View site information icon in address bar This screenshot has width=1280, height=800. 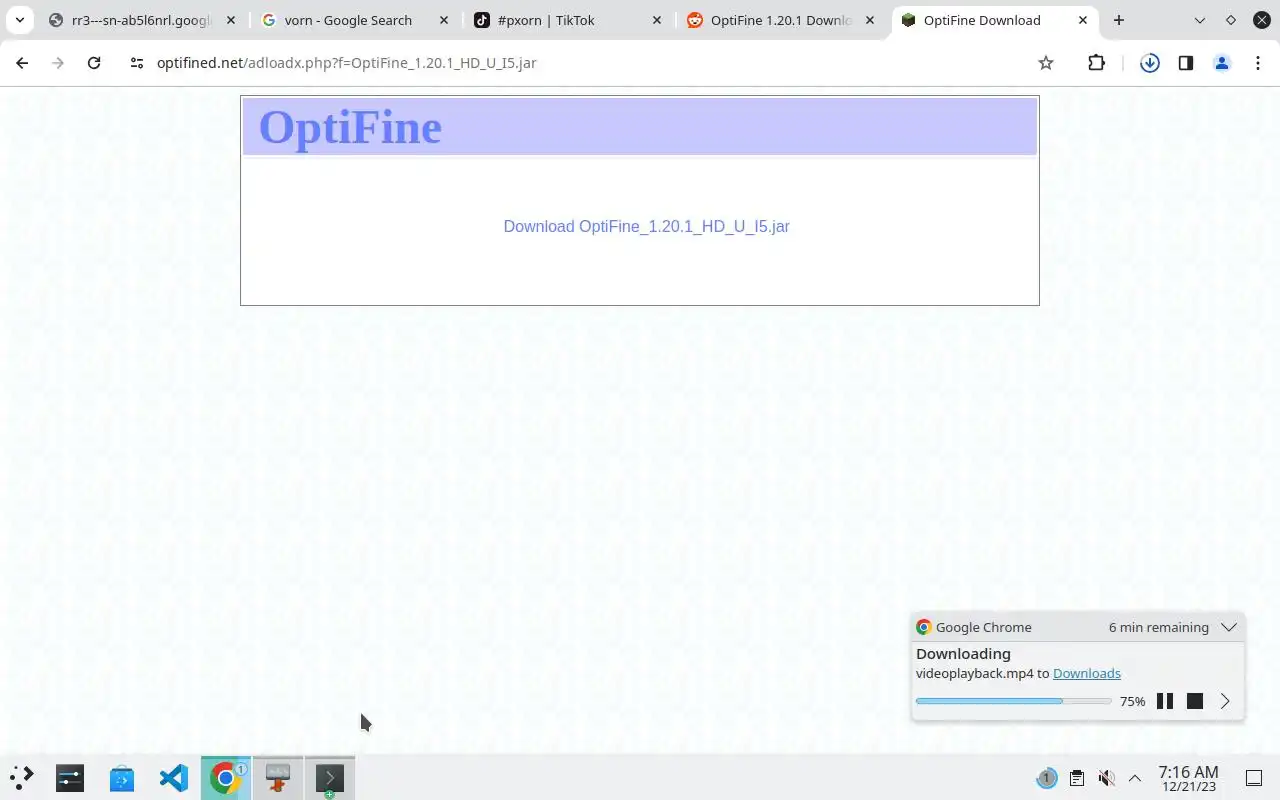pos(137,63)
